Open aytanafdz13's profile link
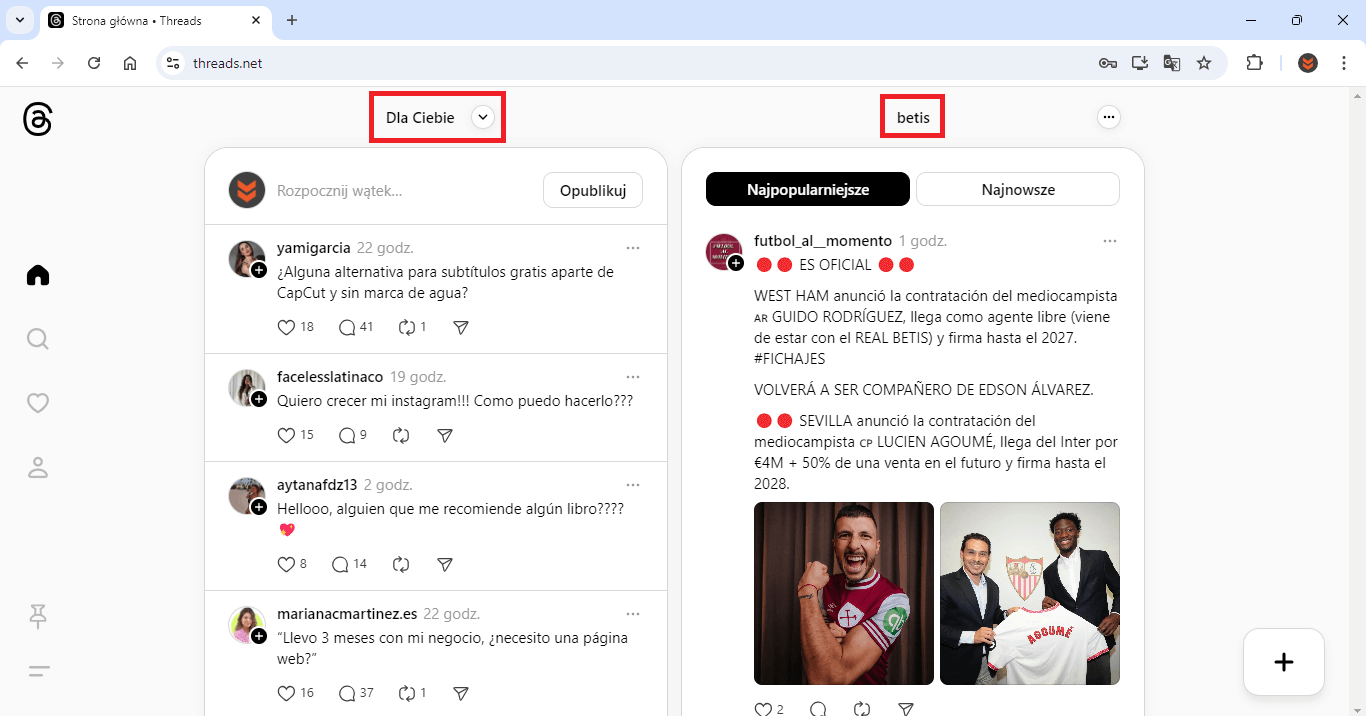 coord(317,485)
